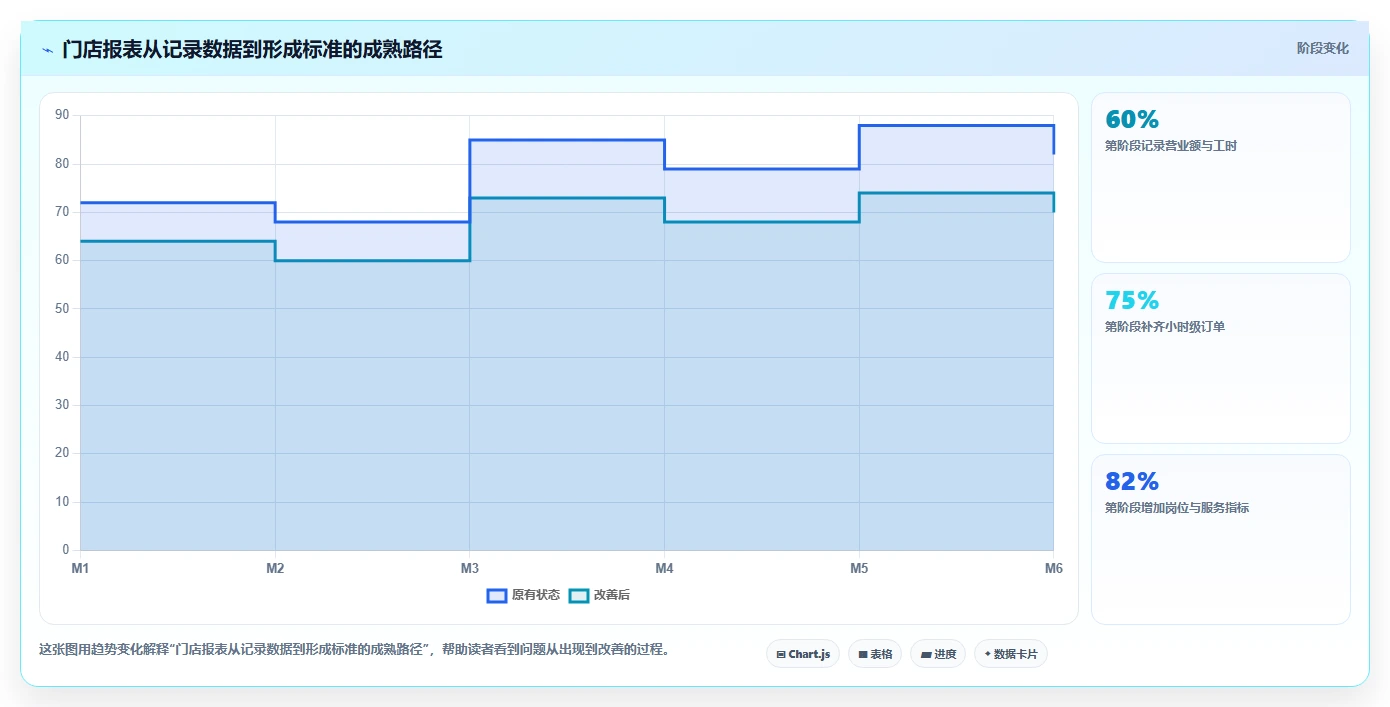Click the icon inside the Chart.js chip
This screenshot has height=707, width=1390.
(x=781, y=655)
